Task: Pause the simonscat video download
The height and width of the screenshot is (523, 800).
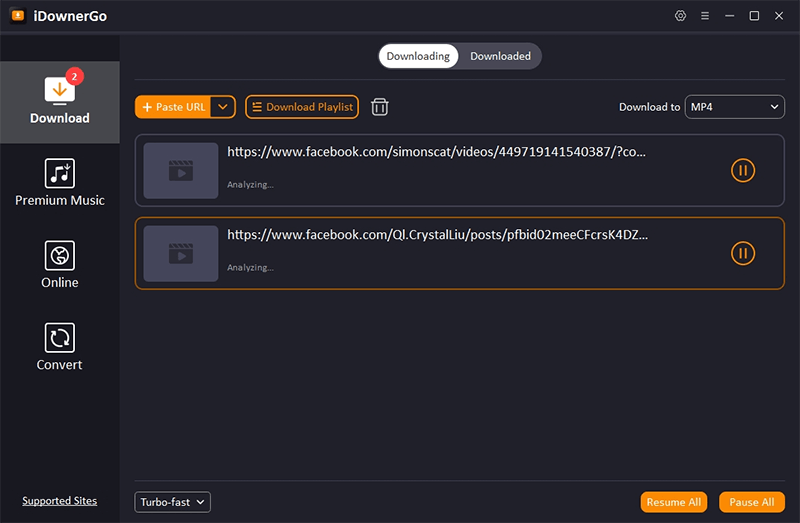Action: pyautogui.click(x=743, y=170)
